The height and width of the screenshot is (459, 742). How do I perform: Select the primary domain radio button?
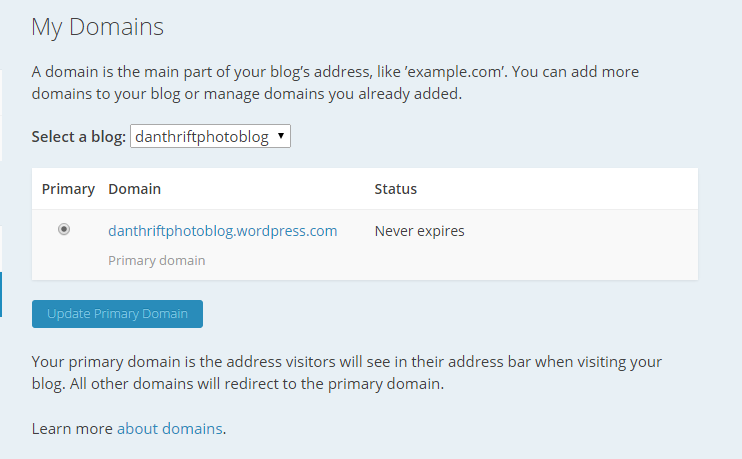tap(64, 230)
